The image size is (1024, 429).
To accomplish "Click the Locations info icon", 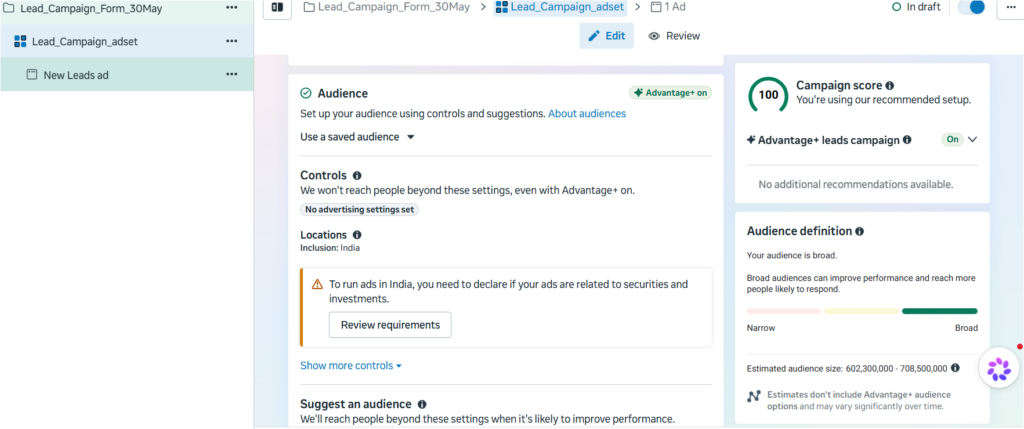I will pyautogui.click(x=357, y=235).
